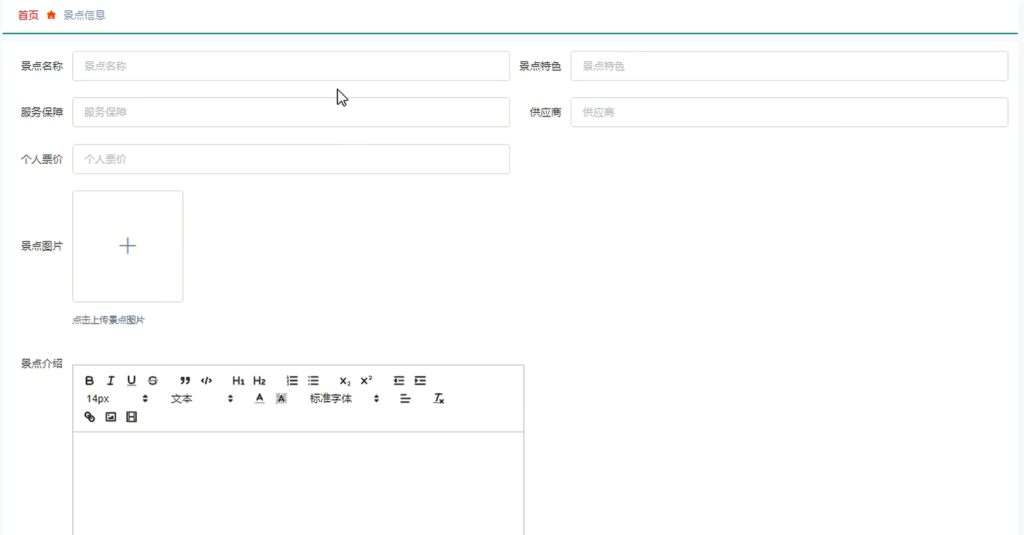Apply strikethrough formatting
Viewport: 1024px width, 535px height.
(152, 381)
